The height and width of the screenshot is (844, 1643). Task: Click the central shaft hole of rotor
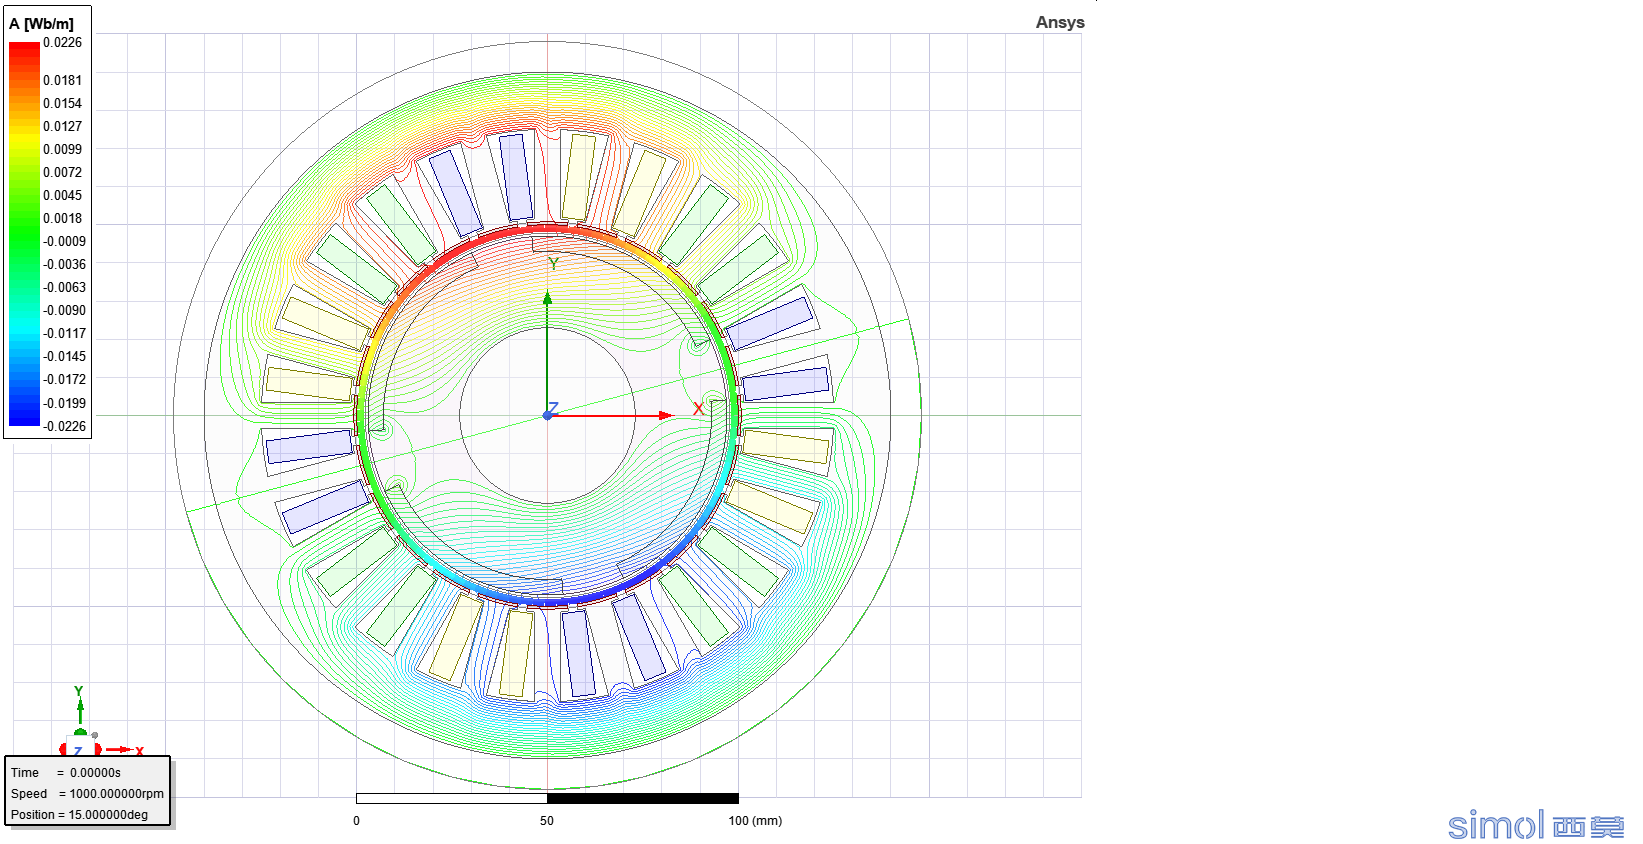(547, 415)
